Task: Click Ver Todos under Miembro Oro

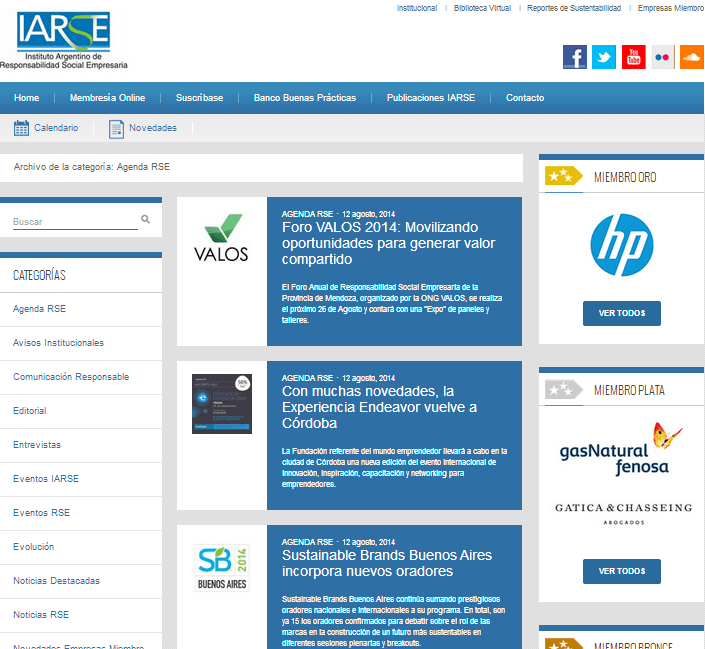Action: tap(621, 313)
